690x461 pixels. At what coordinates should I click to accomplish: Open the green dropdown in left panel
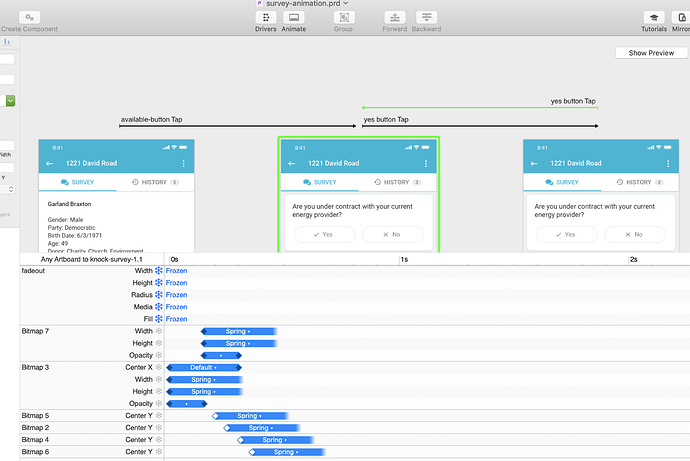click(10, 101)
